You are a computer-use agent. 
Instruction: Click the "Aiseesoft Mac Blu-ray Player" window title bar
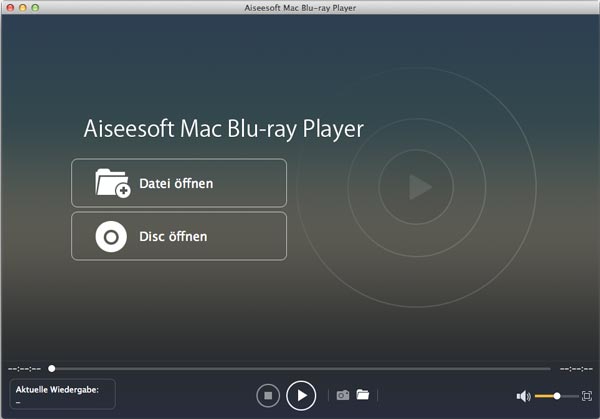coord(300,8)
